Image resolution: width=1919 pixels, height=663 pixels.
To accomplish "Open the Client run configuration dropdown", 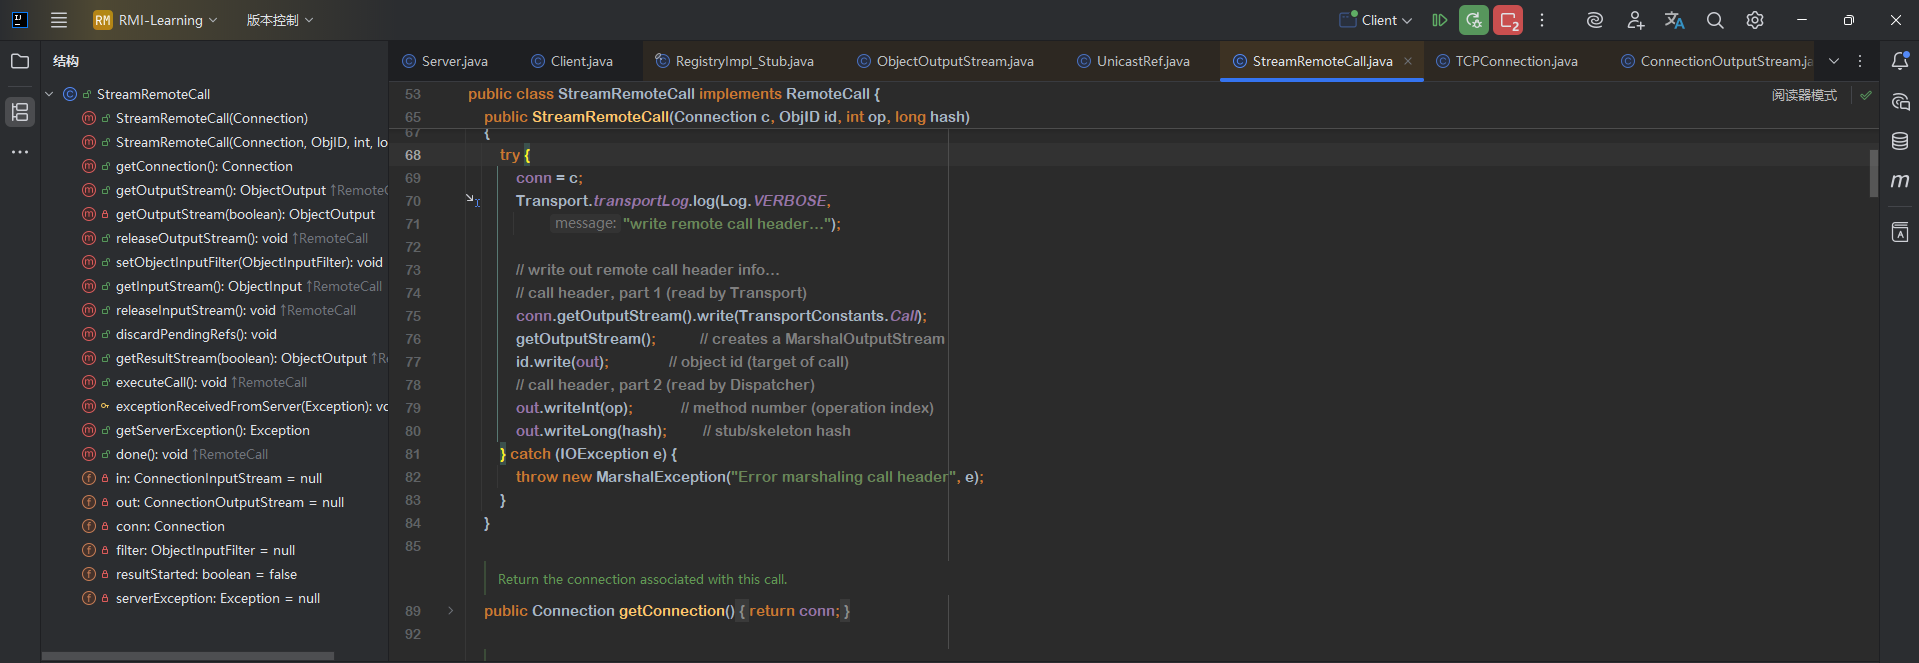I will [1377, 20].
